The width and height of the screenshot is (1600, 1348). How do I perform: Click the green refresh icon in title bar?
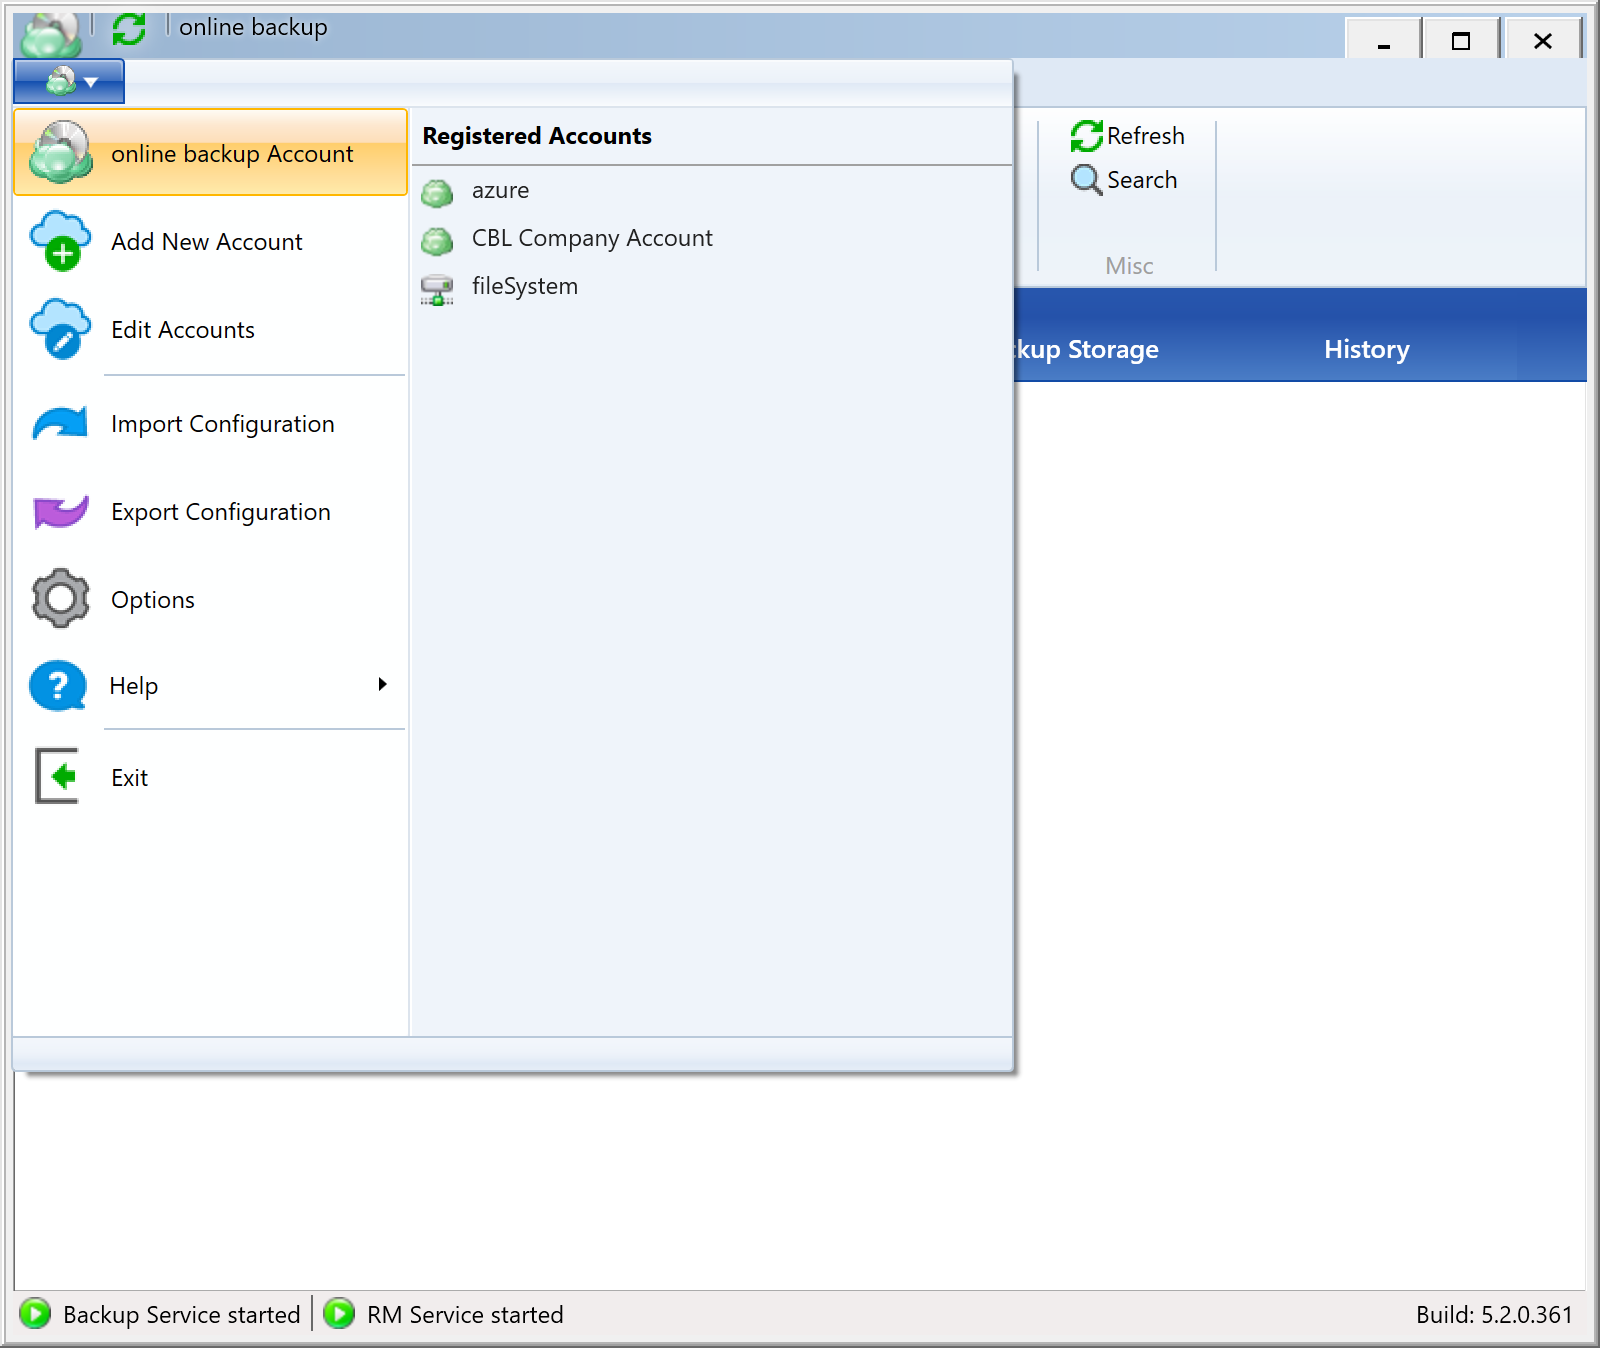pyautogui.click(x=129, y=29)
